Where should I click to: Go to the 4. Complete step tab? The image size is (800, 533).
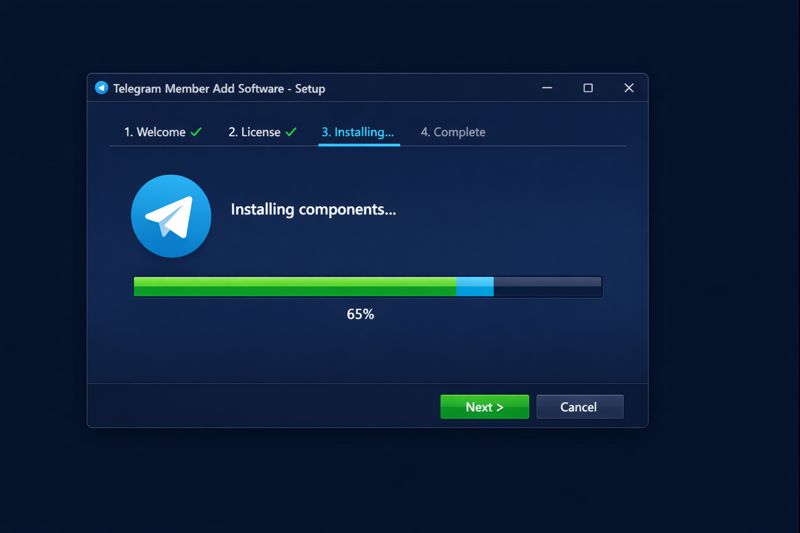click(x=453, y=132)
